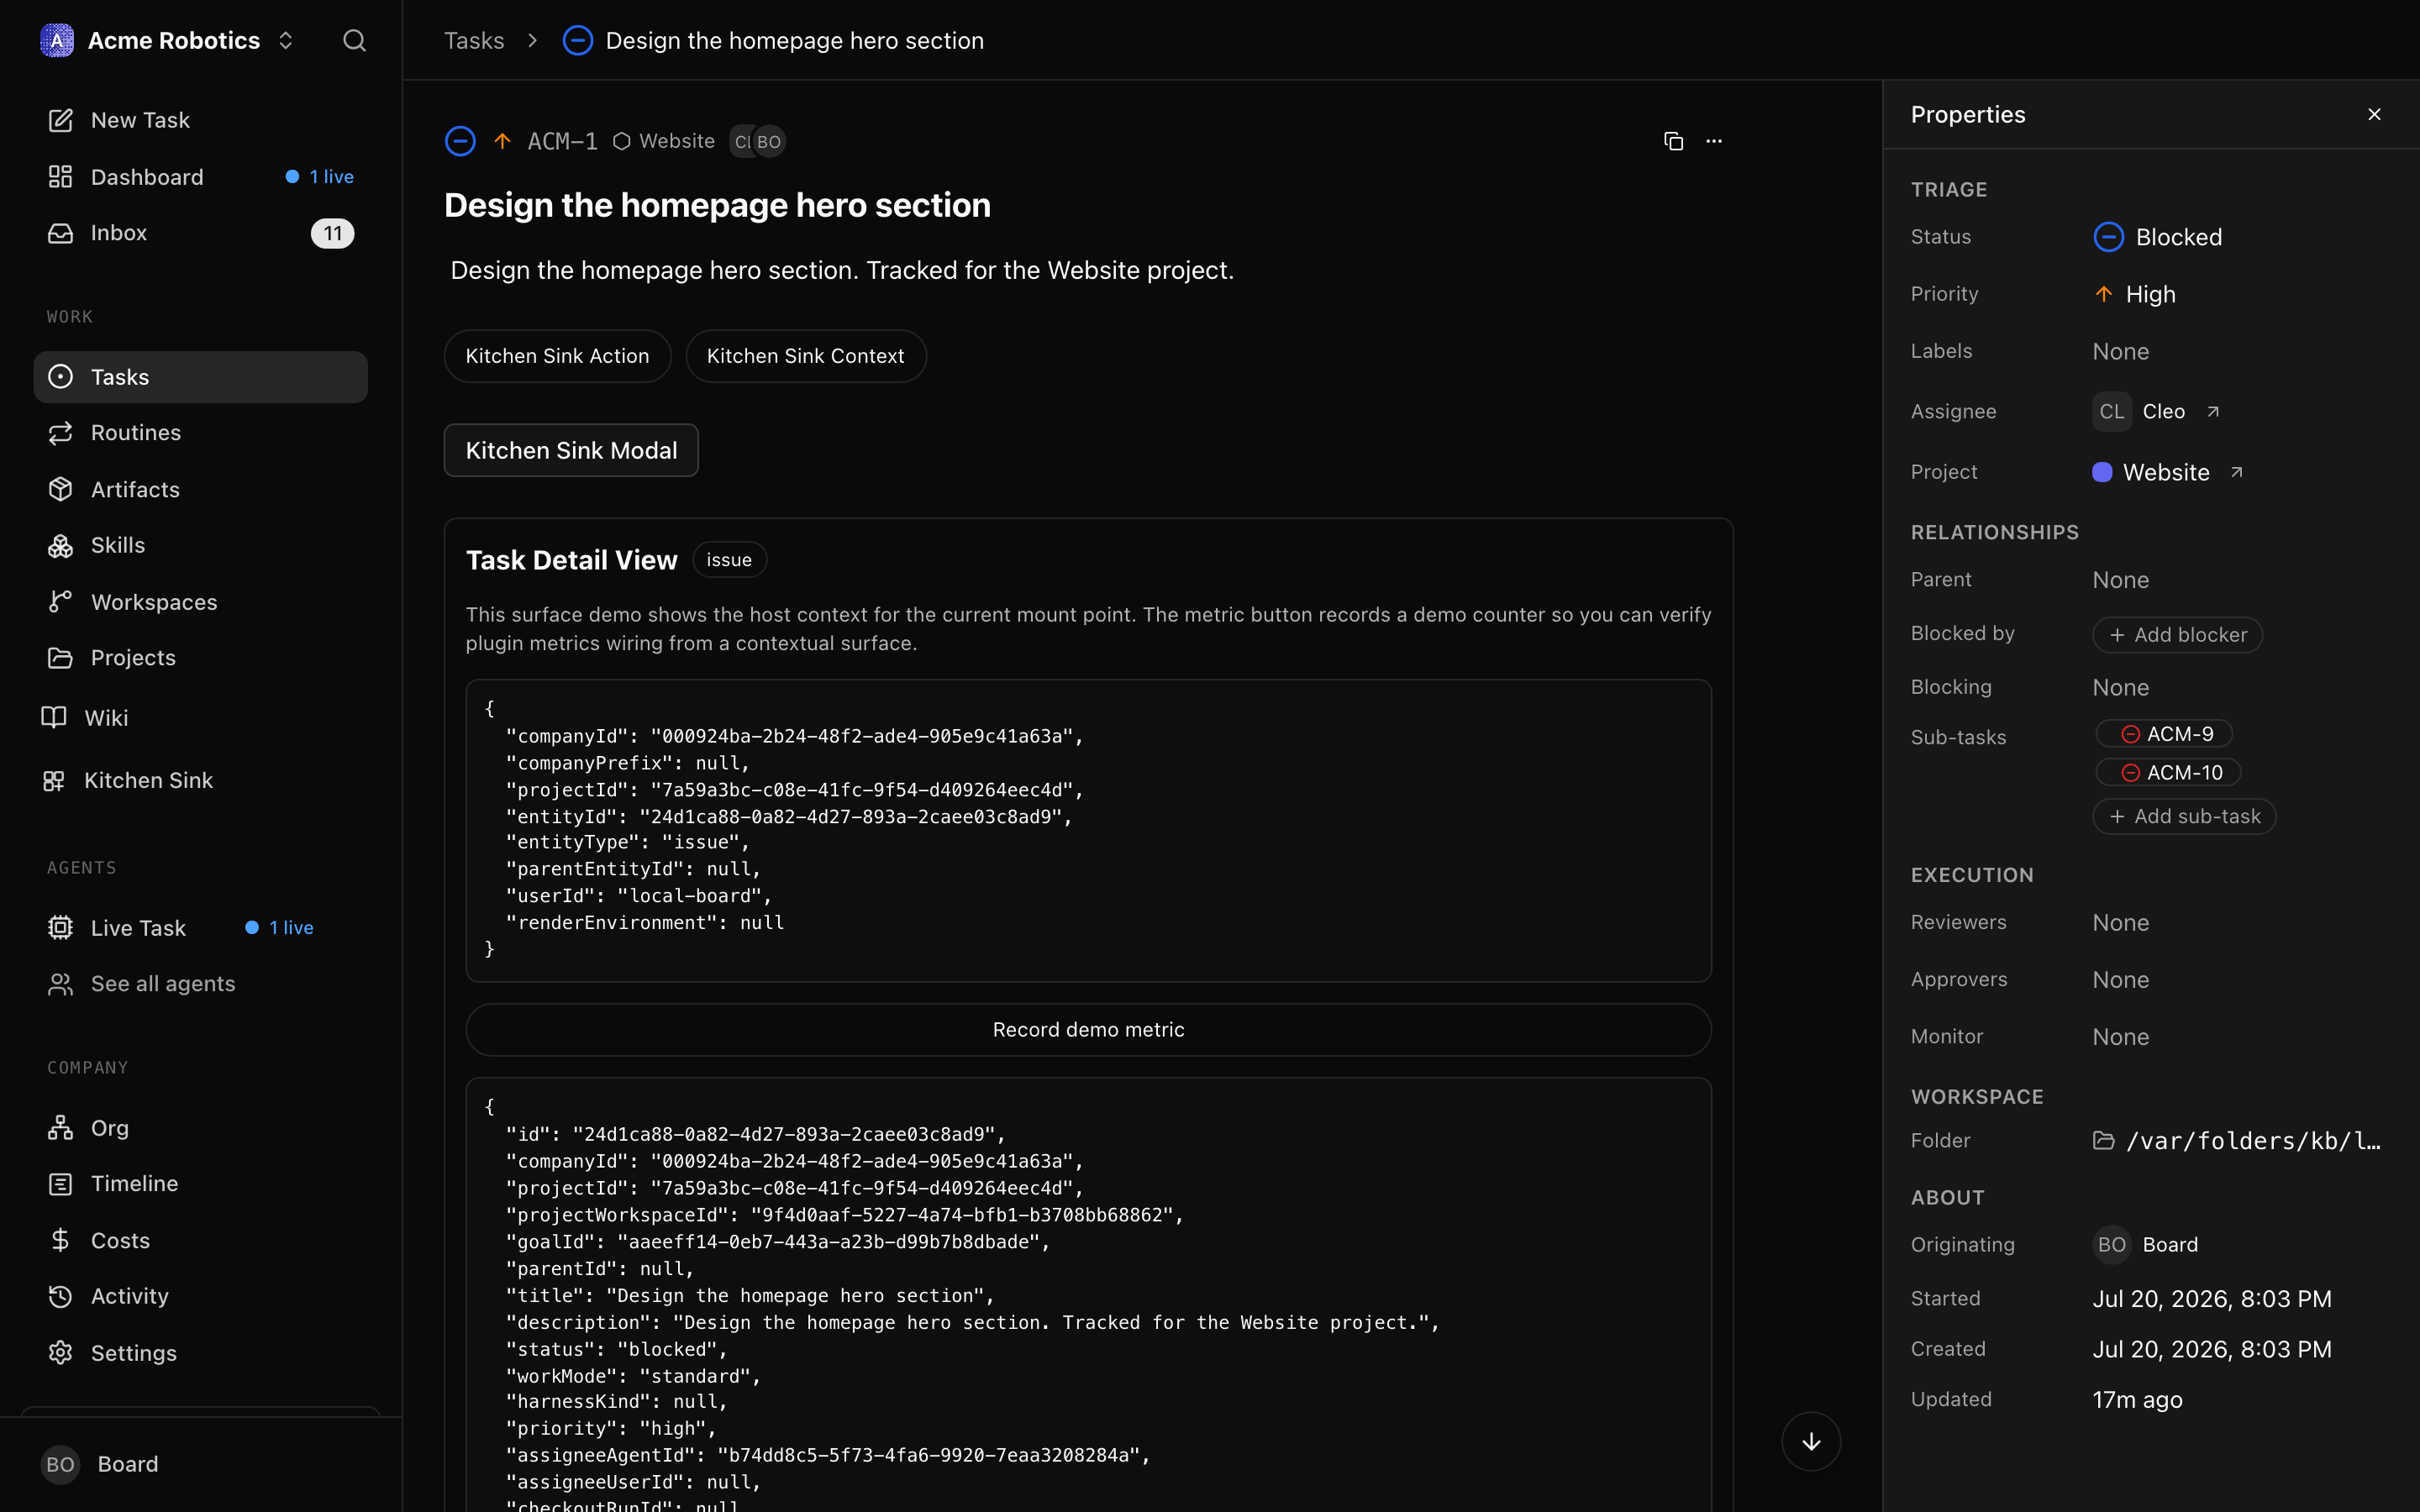Set Approvers currently None
Image resolution: width=2420 pixels, height=1512 pixels.
point(2121,980)
